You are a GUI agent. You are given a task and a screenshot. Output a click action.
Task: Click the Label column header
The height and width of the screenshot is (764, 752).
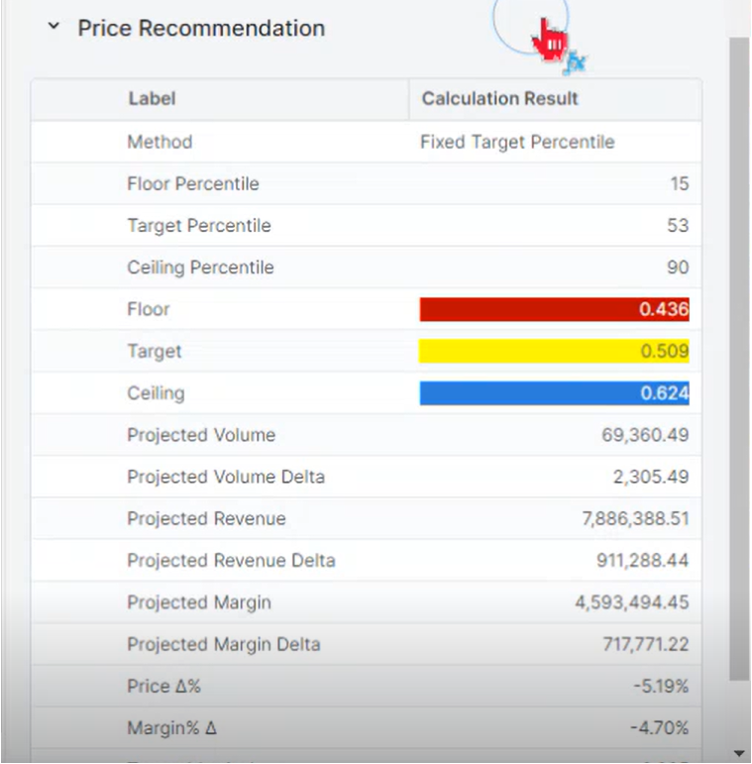tap(152, 99)
